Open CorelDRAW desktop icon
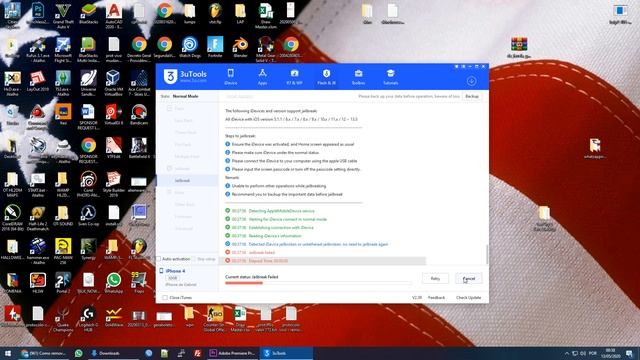The width and height of the screenshot is (640, 360). pos(12,218)
